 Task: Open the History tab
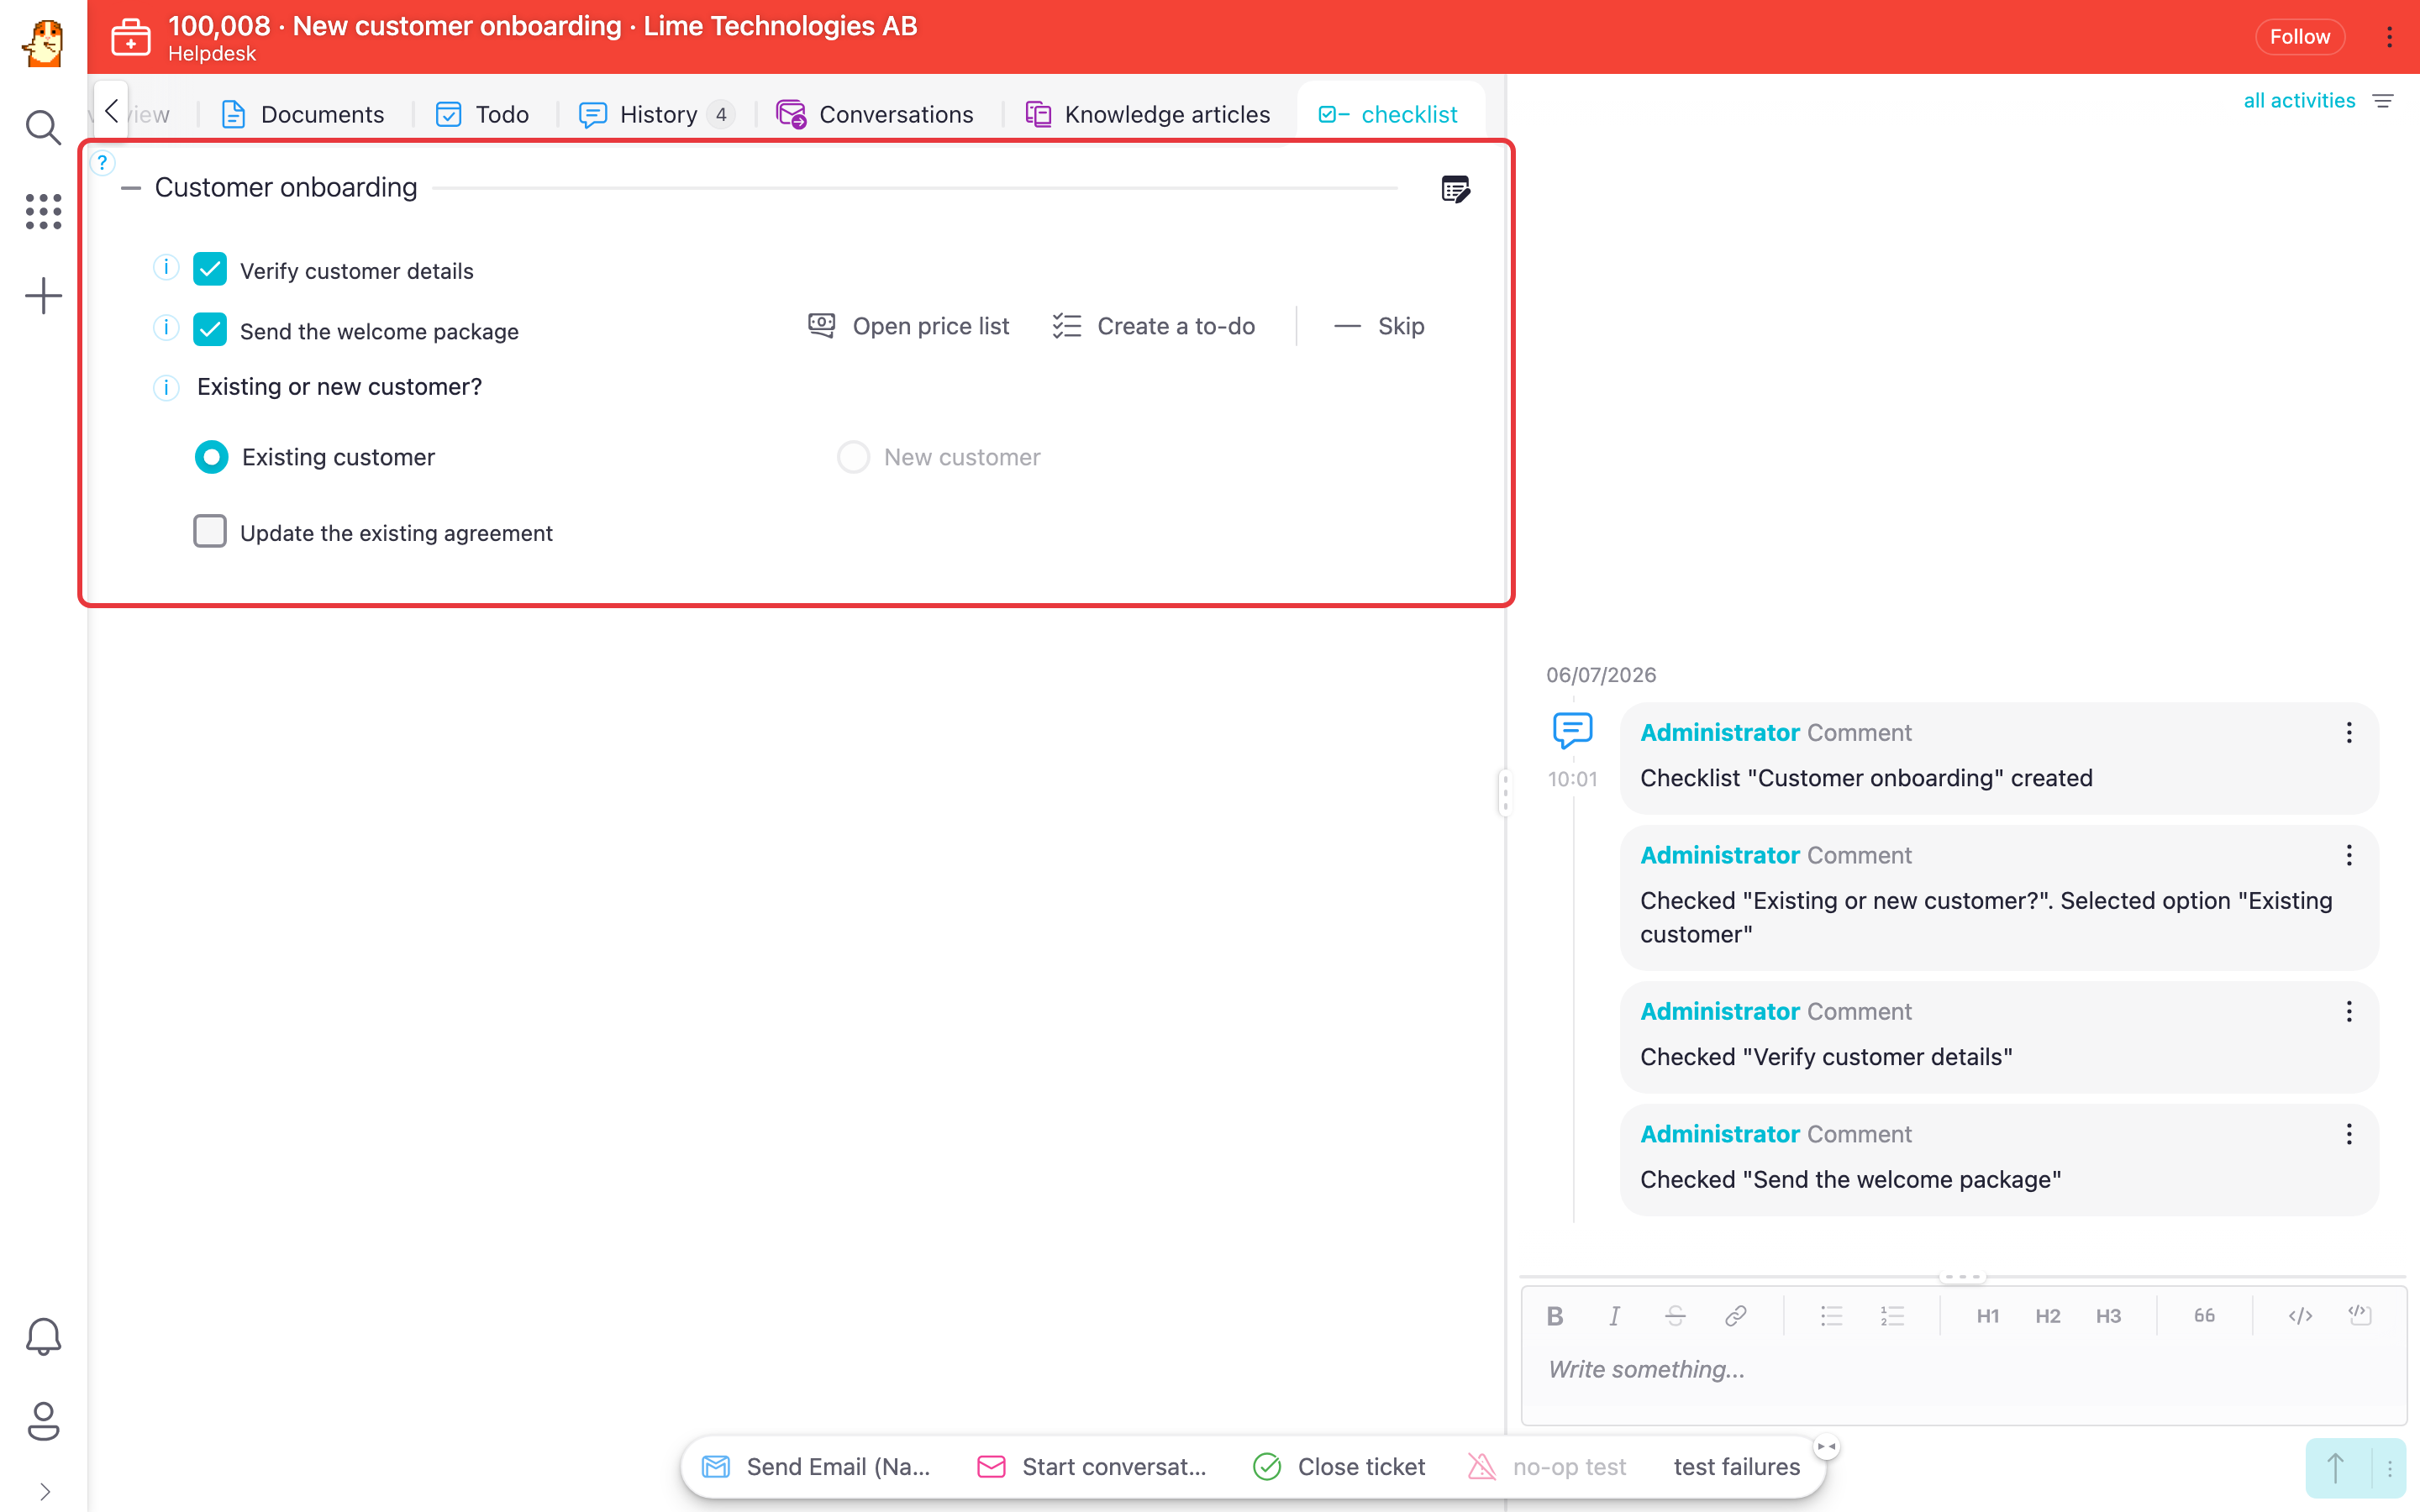[x=657, y=114]
